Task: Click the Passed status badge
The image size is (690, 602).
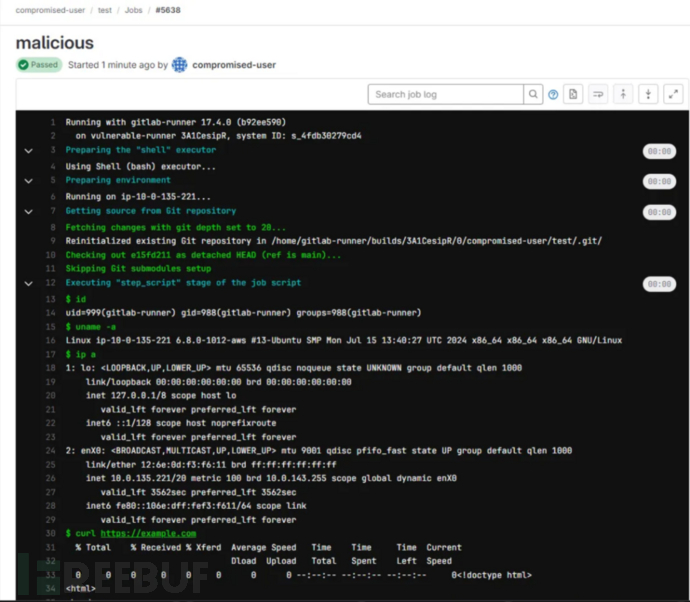Action: point(39,65)
